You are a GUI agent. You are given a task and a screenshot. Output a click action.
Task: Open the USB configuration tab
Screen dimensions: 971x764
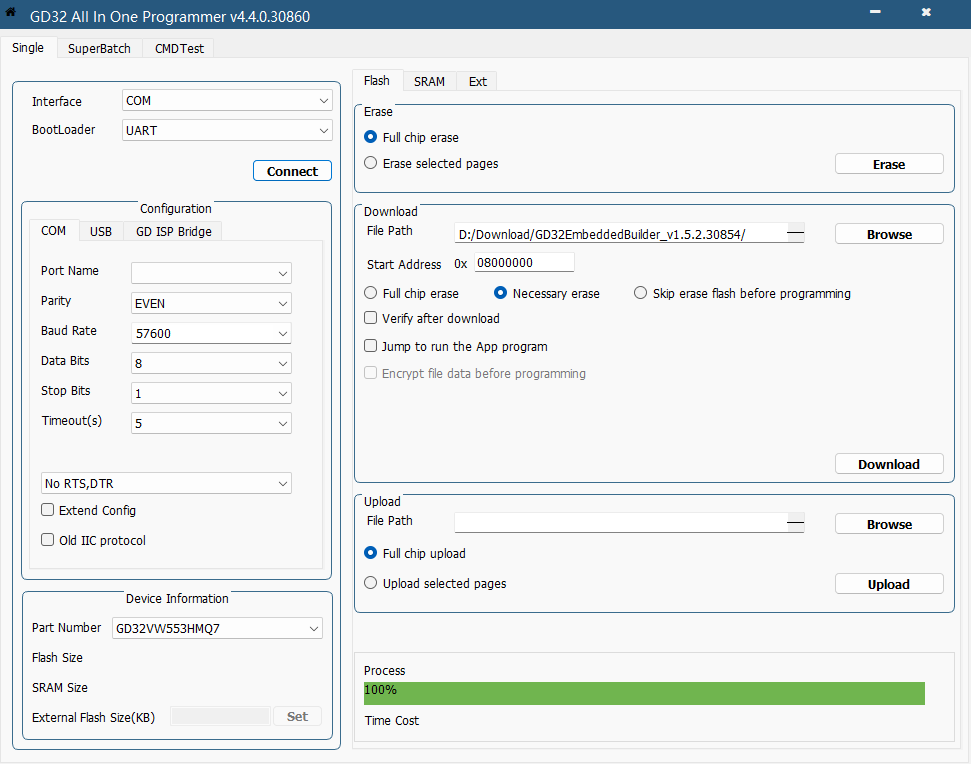coord(101,232)
